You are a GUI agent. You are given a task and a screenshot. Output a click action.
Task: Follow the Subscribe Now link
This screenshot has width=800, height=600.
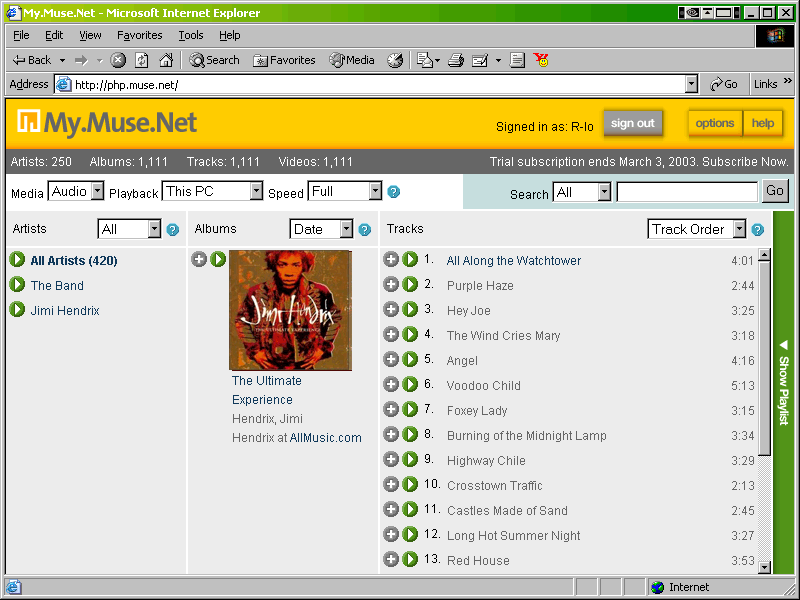pos(745,162)
